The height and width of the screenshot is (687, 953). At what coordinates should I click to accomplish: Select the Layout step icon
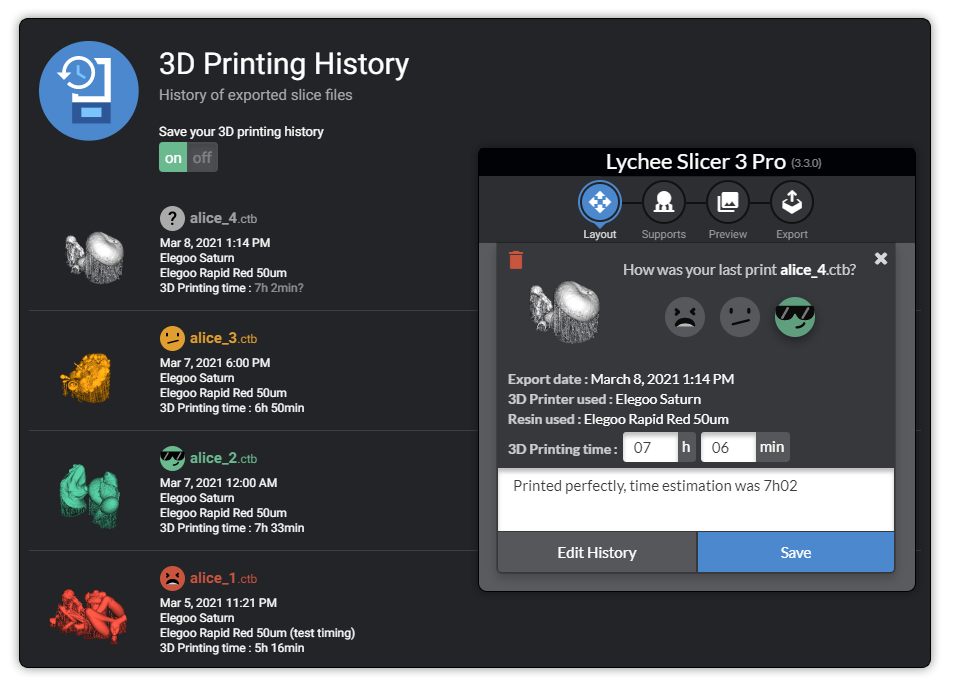click(599, 202)
